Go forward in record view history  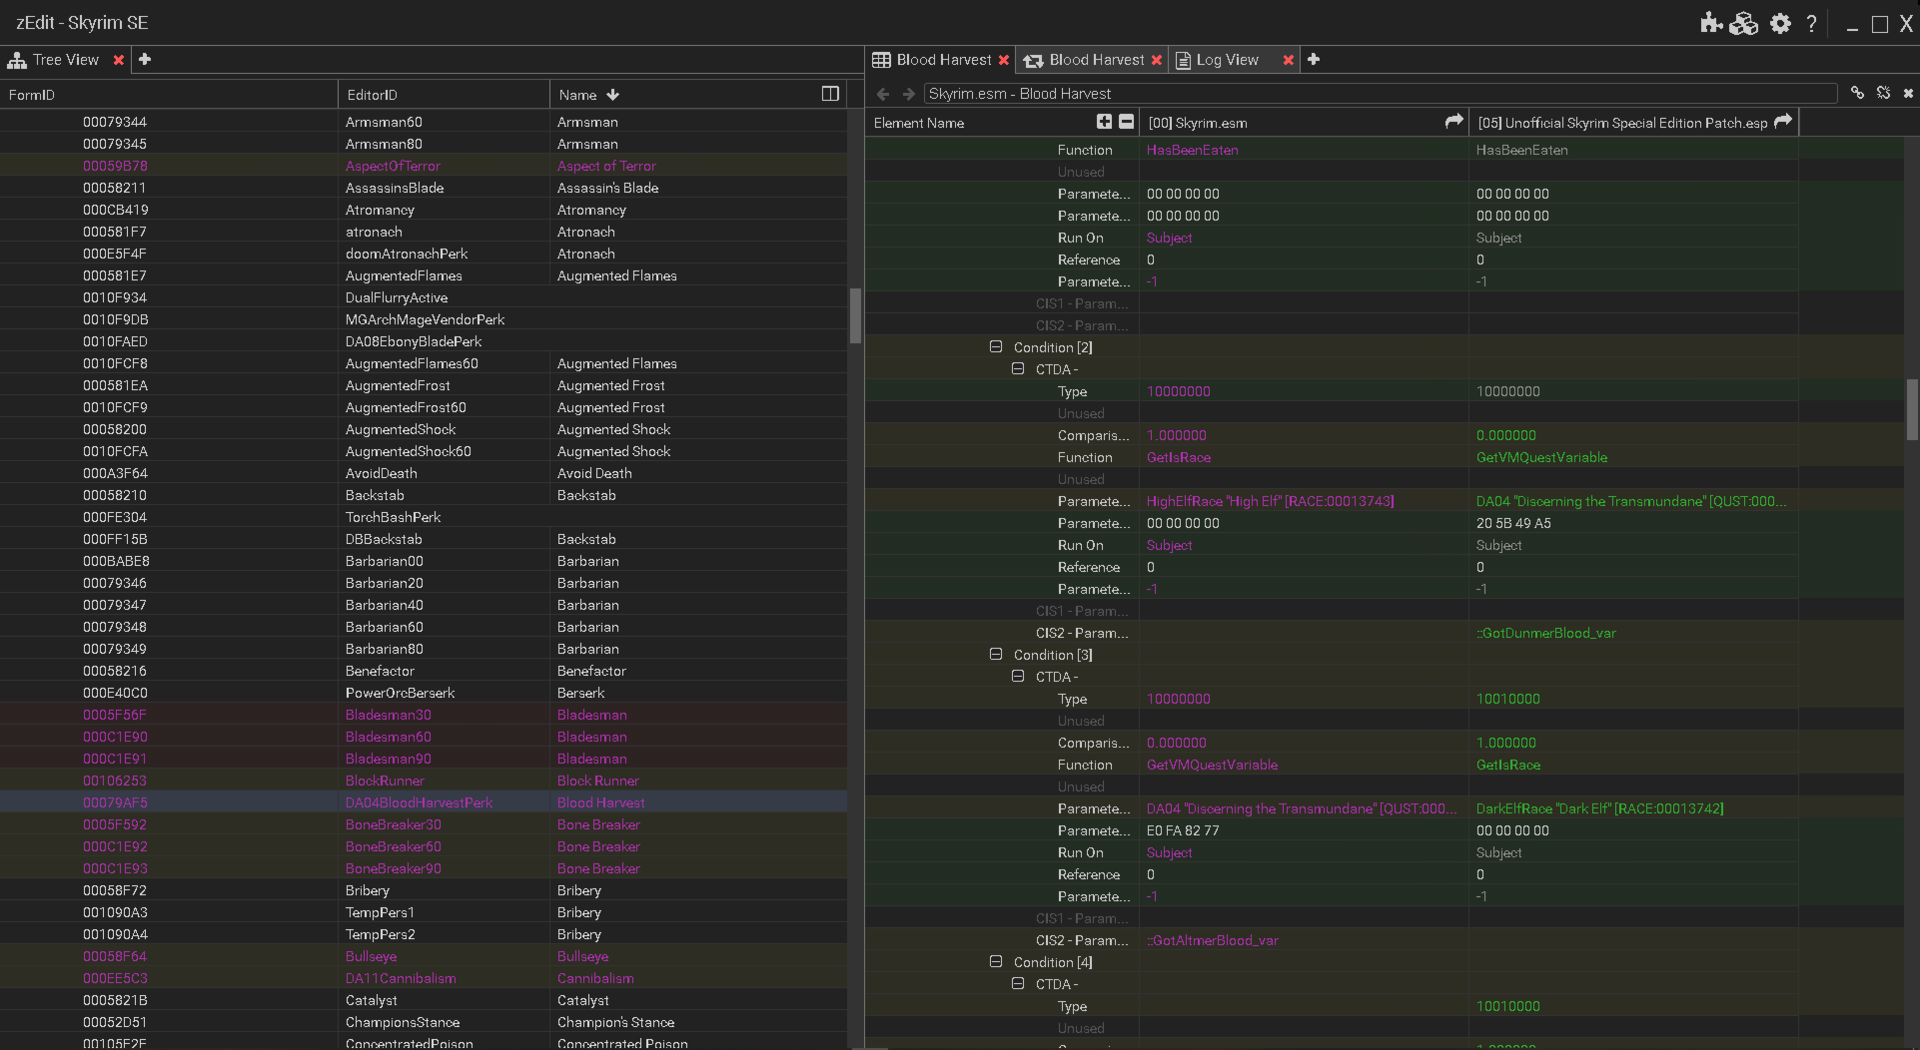pyautogui.click(x=908, y=94)
